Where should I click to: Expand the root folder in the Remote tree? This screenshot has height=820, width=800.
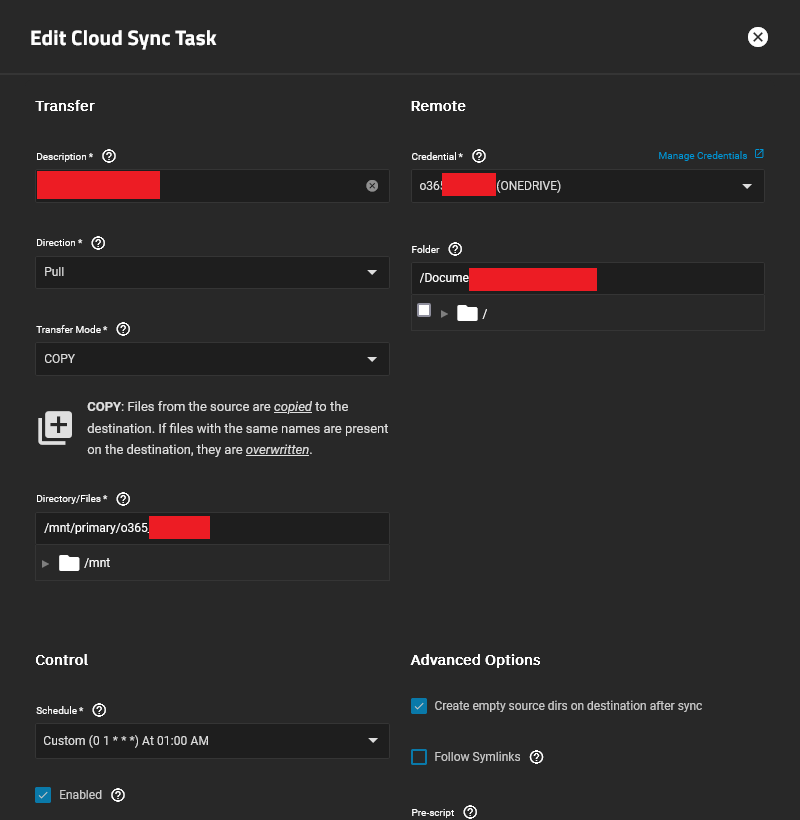(x=444, y=311)
